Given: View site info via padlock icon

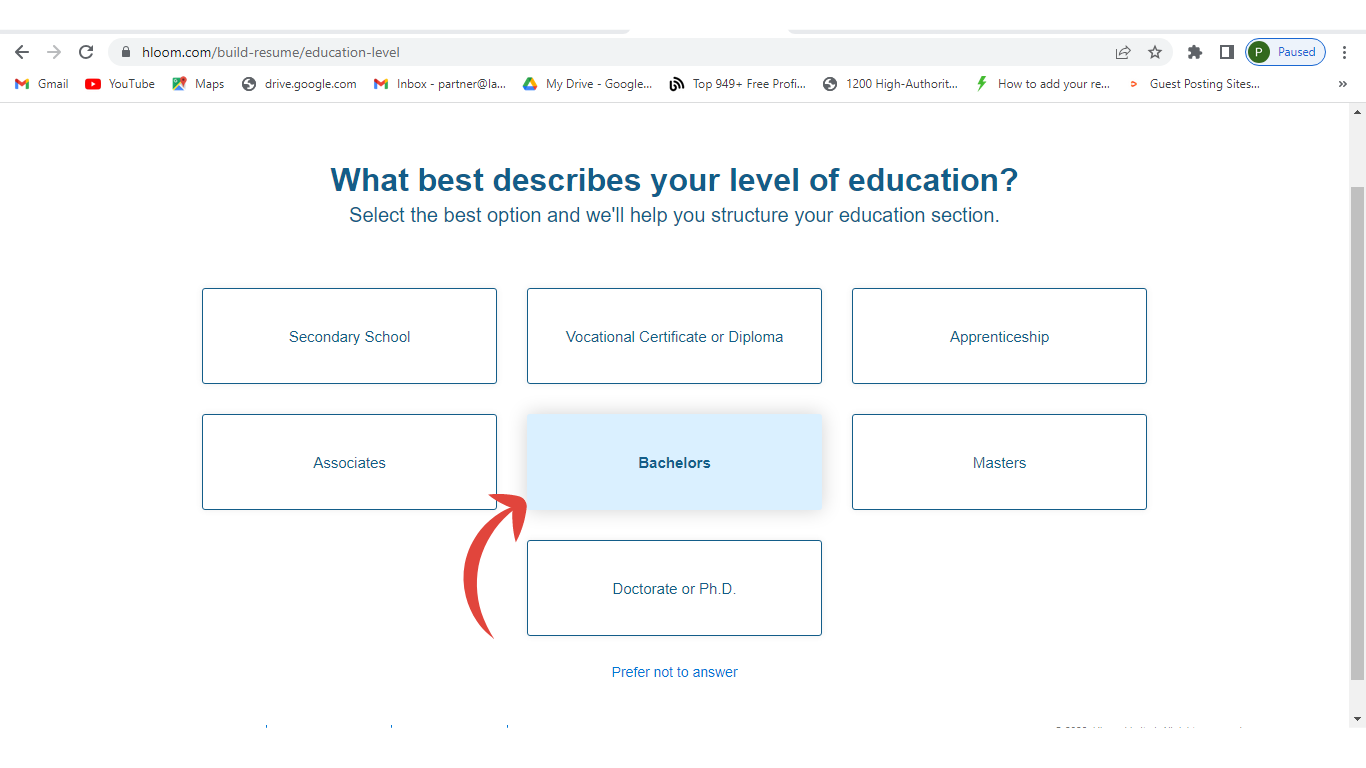Looking at the screenshot, I should click(126, 52).
